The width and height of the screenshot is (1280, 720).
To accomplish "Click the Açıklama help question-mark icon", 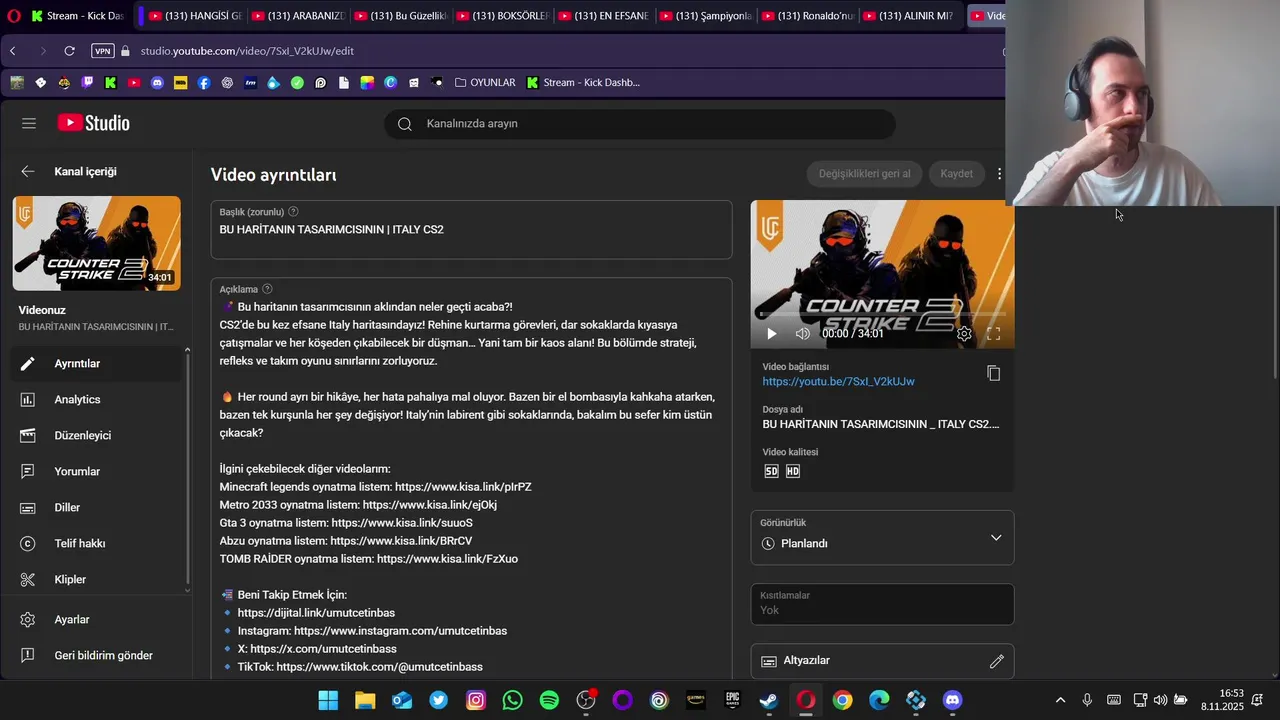I will 267,289.
